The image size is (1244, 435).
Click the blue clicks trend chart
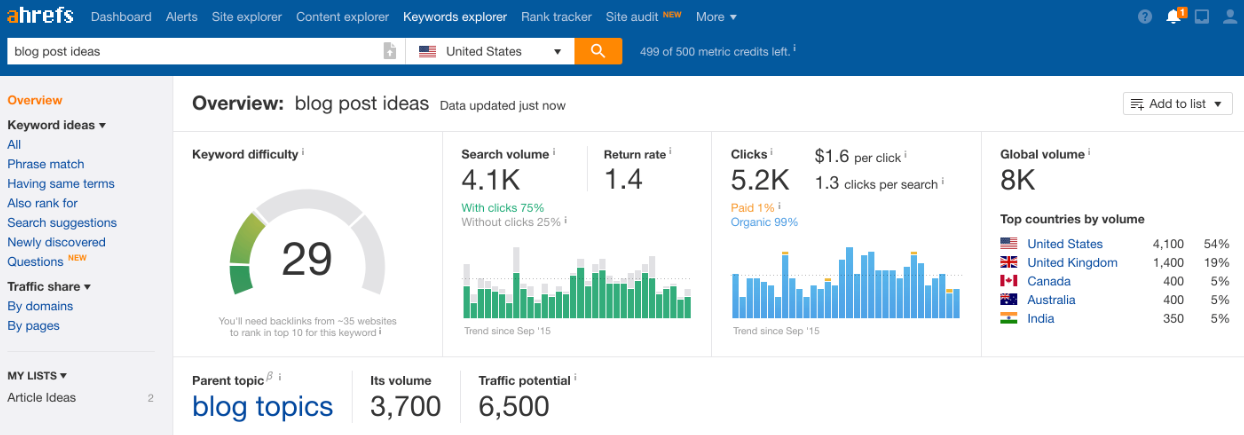pyautogui.click(x=846, y=282)
